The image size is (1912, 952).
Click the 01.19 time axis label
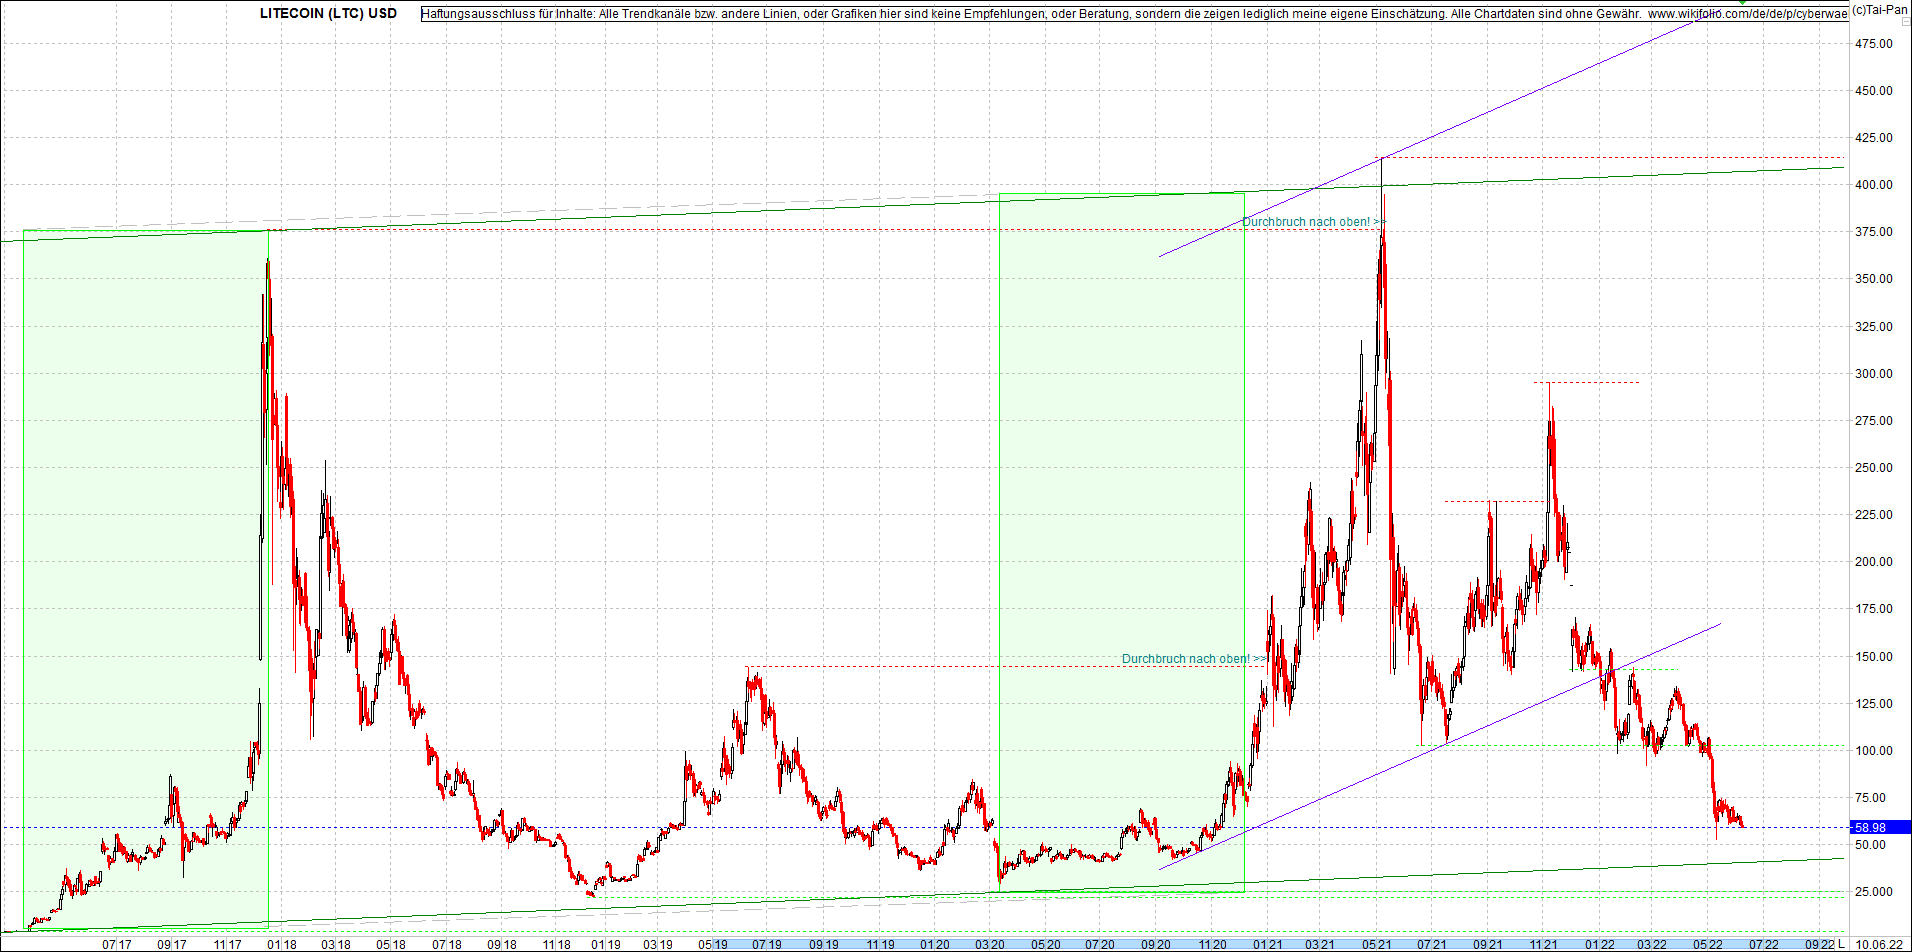coord(606,945)
